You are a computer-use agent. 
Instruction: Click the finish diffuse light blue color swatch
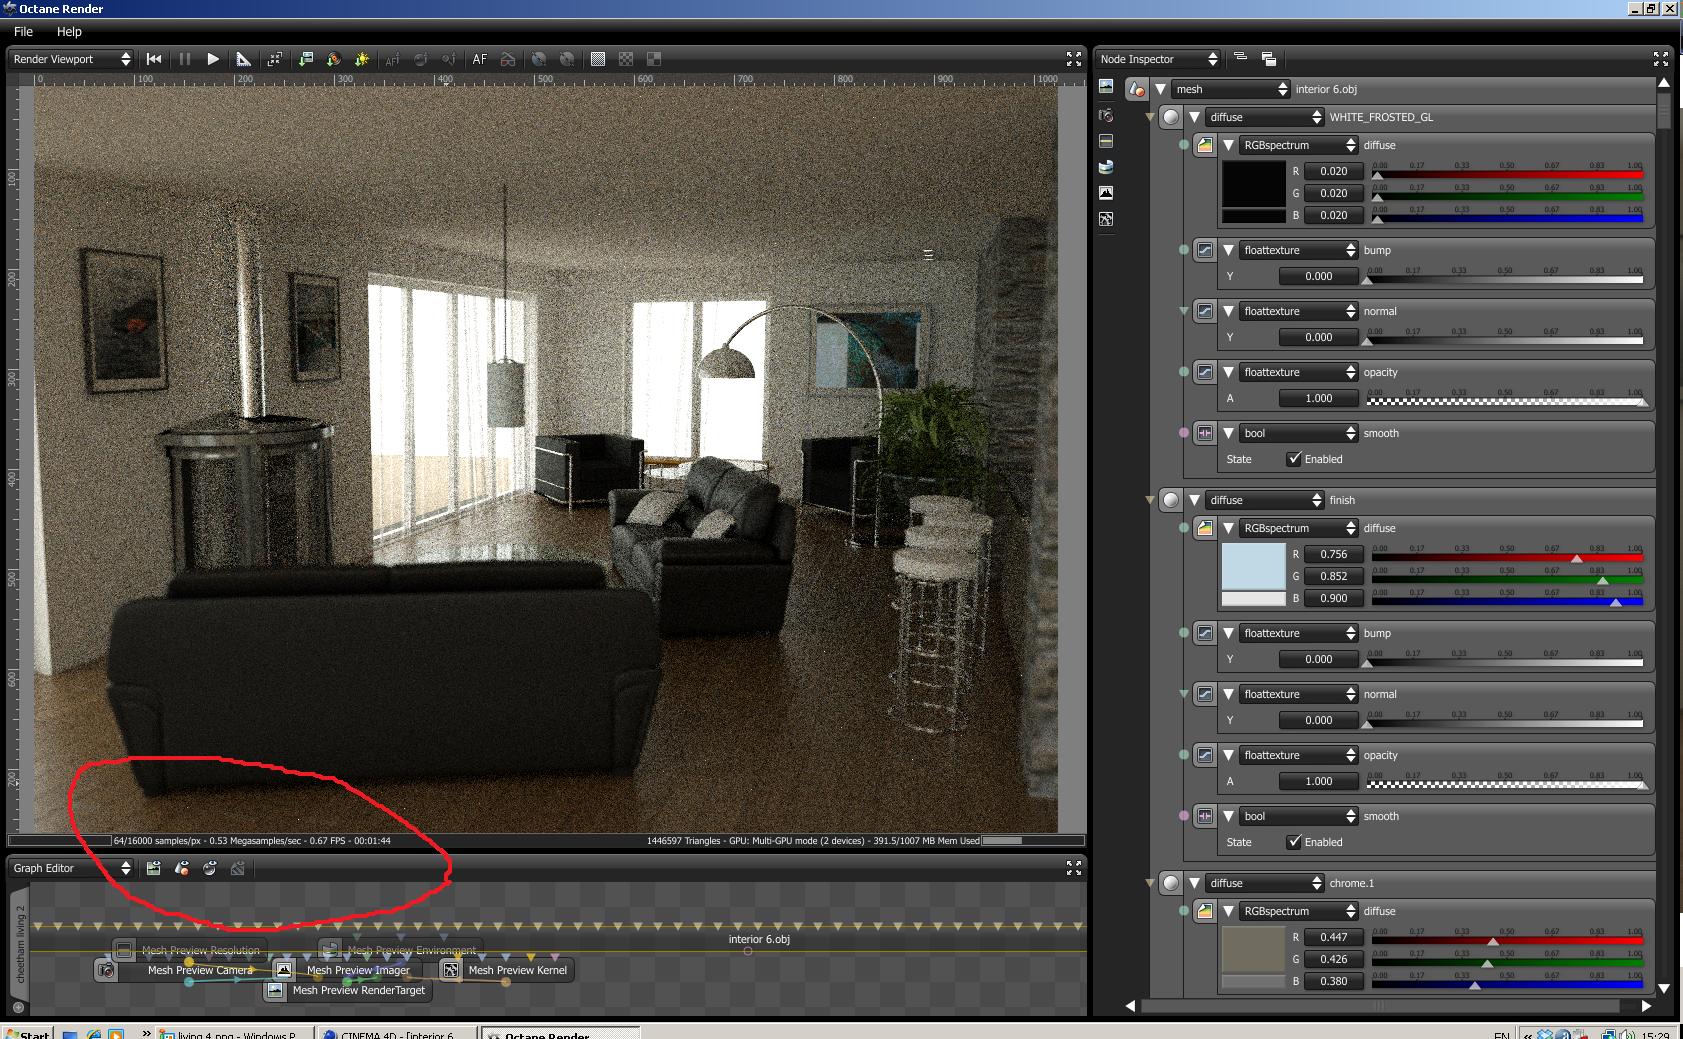(x=1253, y=567)
